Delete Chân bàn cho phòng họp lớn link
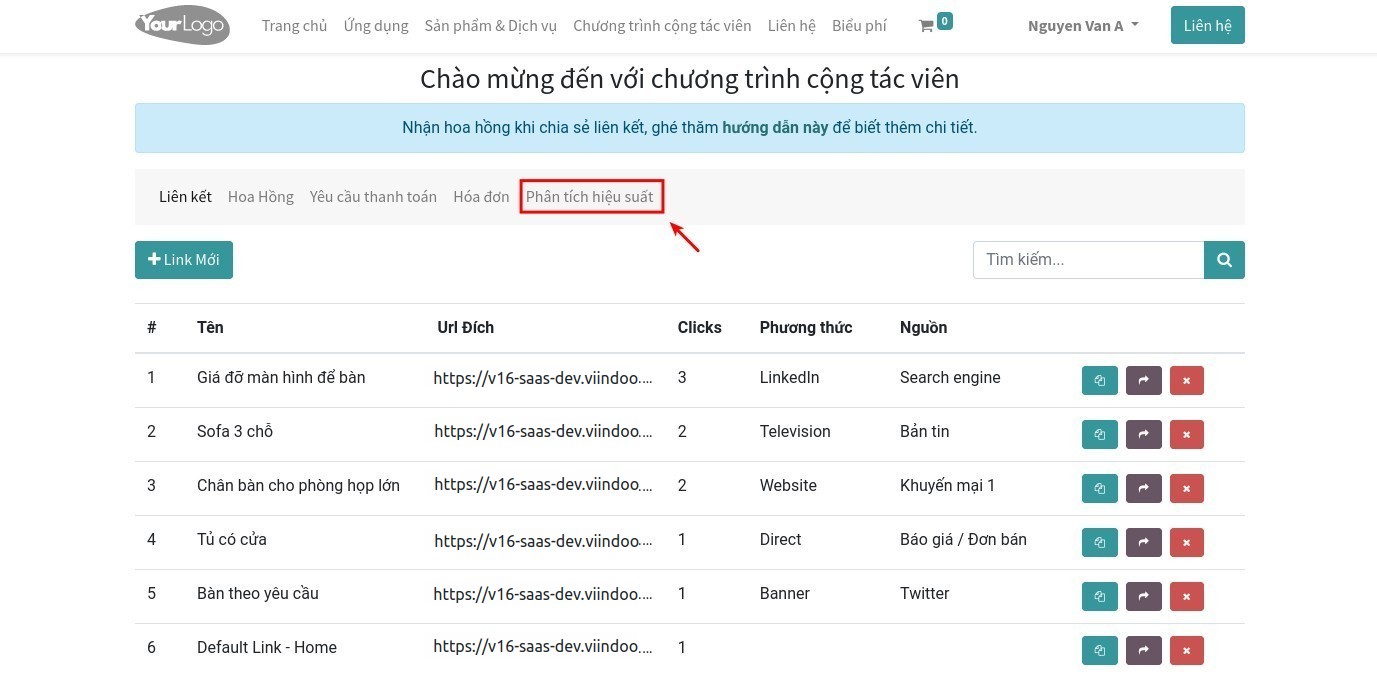1377x687 pixels. [x=1187, y=489]
